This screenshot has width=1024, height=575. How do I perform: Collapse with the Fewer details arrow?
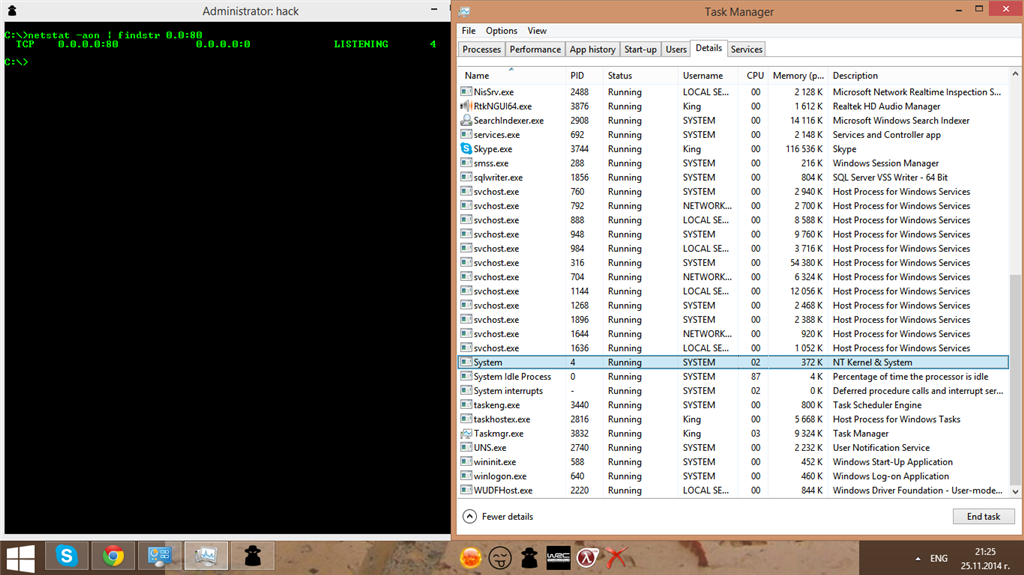click(x=470, y=516)
